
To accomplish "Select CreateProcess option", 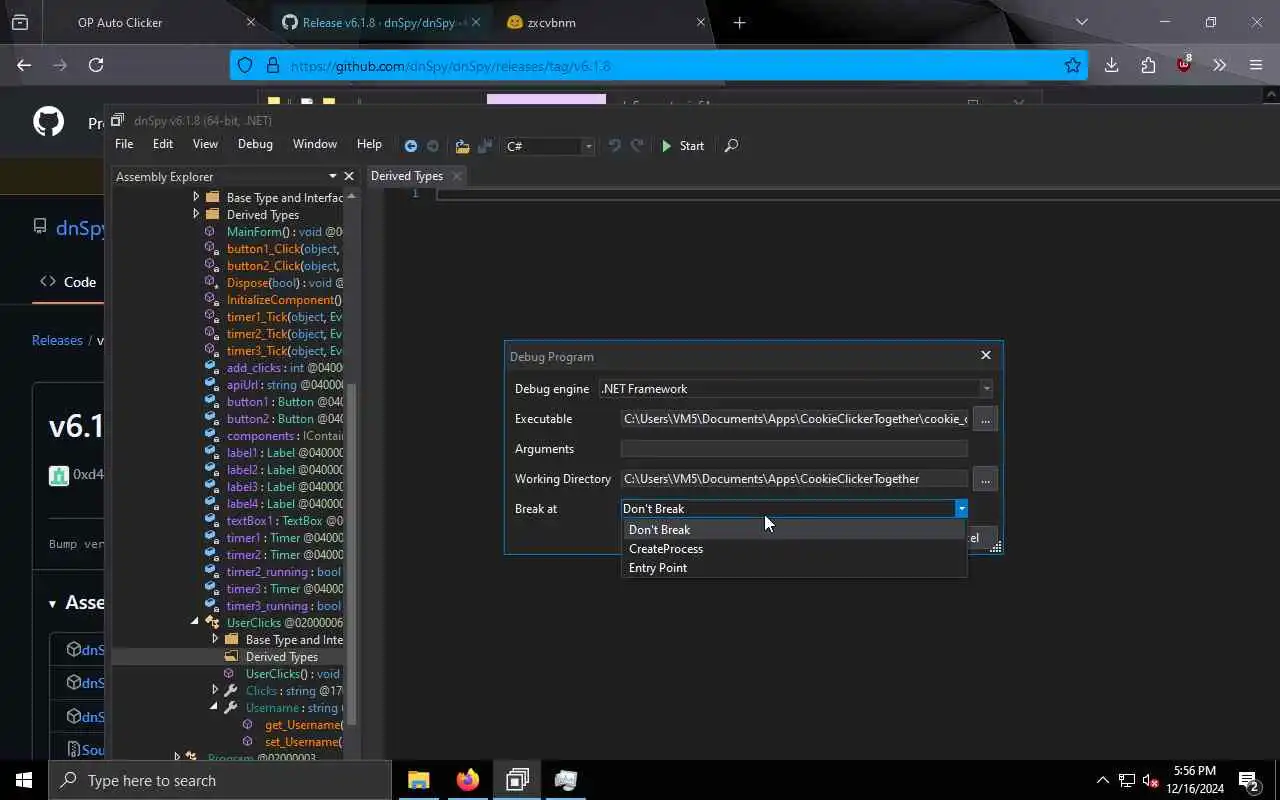I will pyautogui.click(x=794, y=549).
